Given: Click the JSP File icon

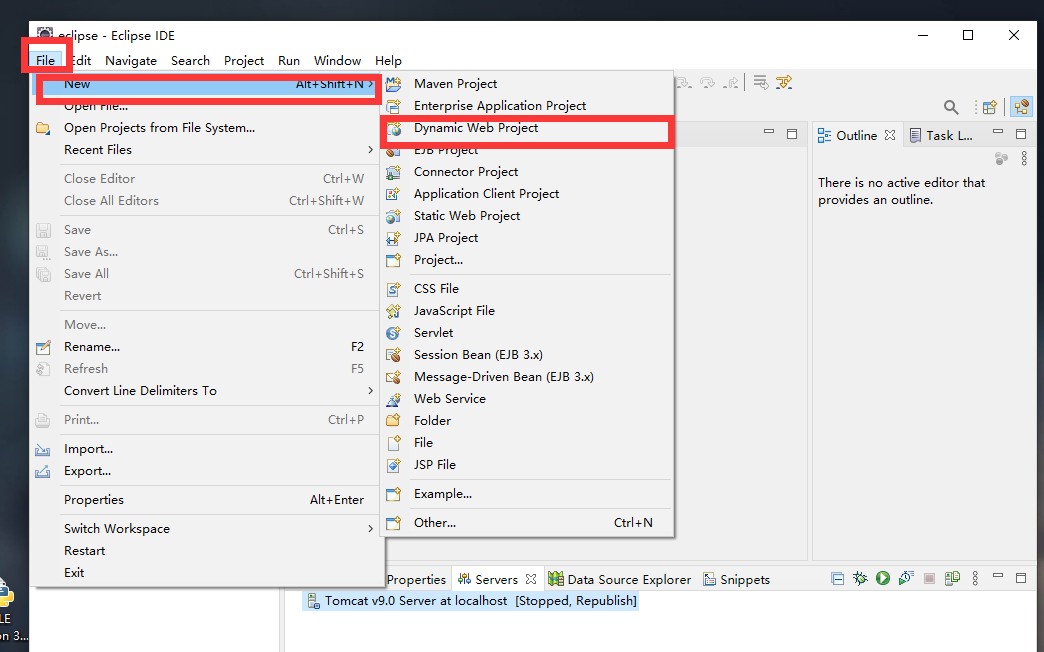Looking at the screenshot, I should 393,465.
